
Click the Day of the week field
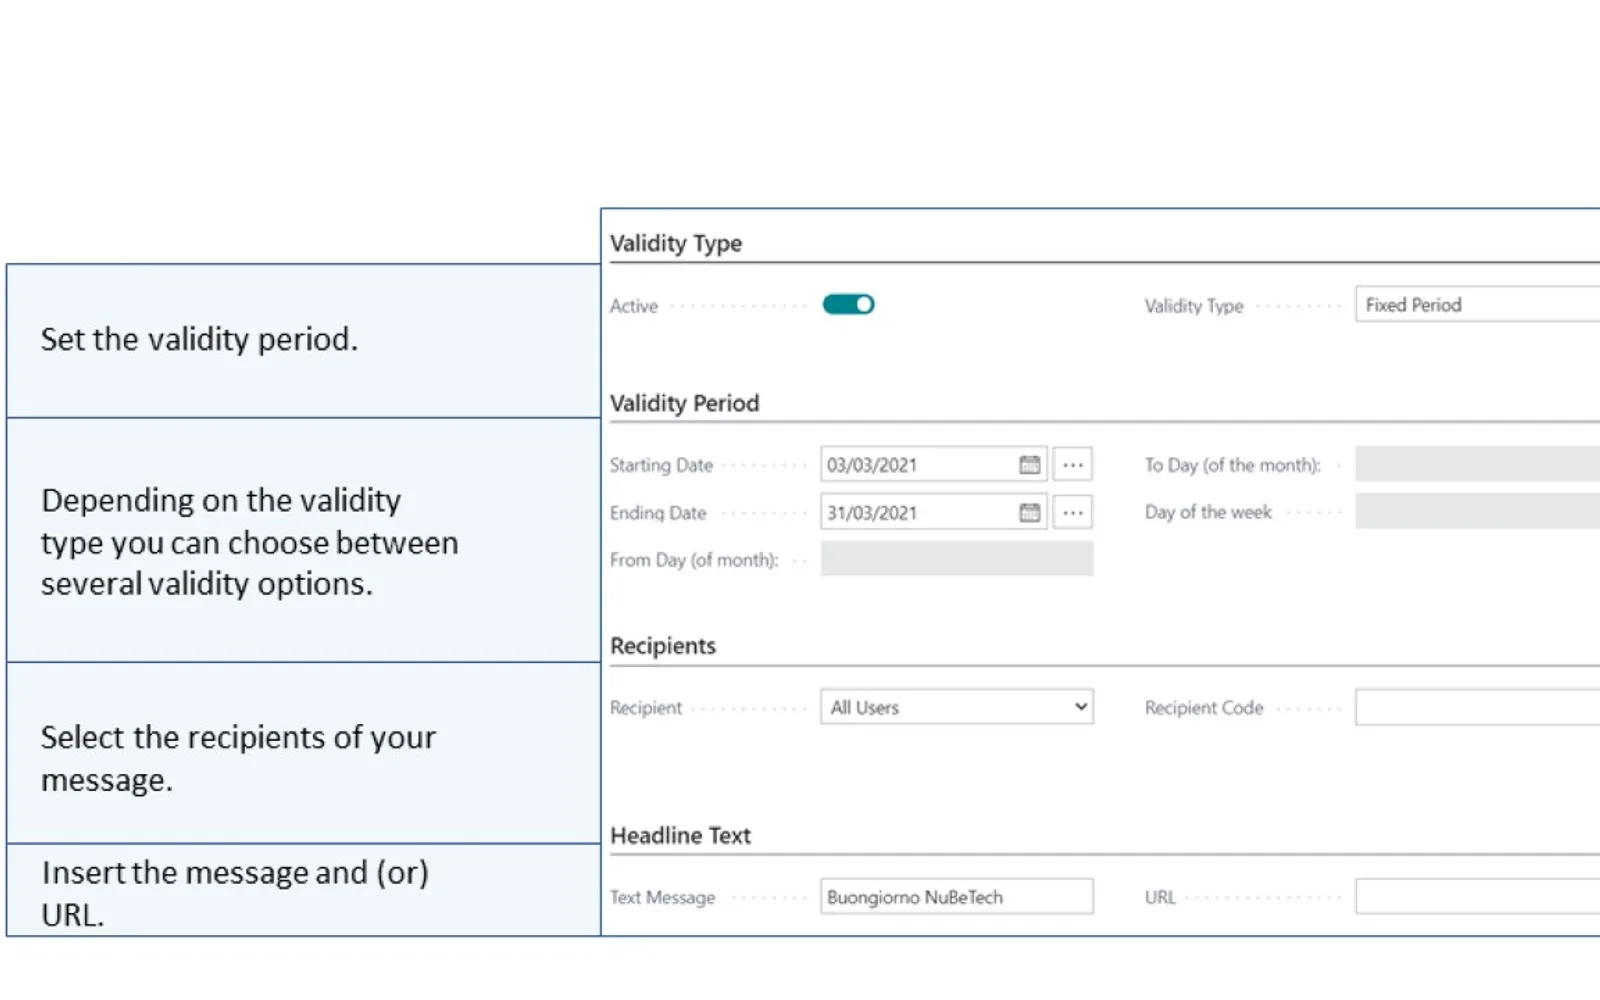tap(1478, 511)
